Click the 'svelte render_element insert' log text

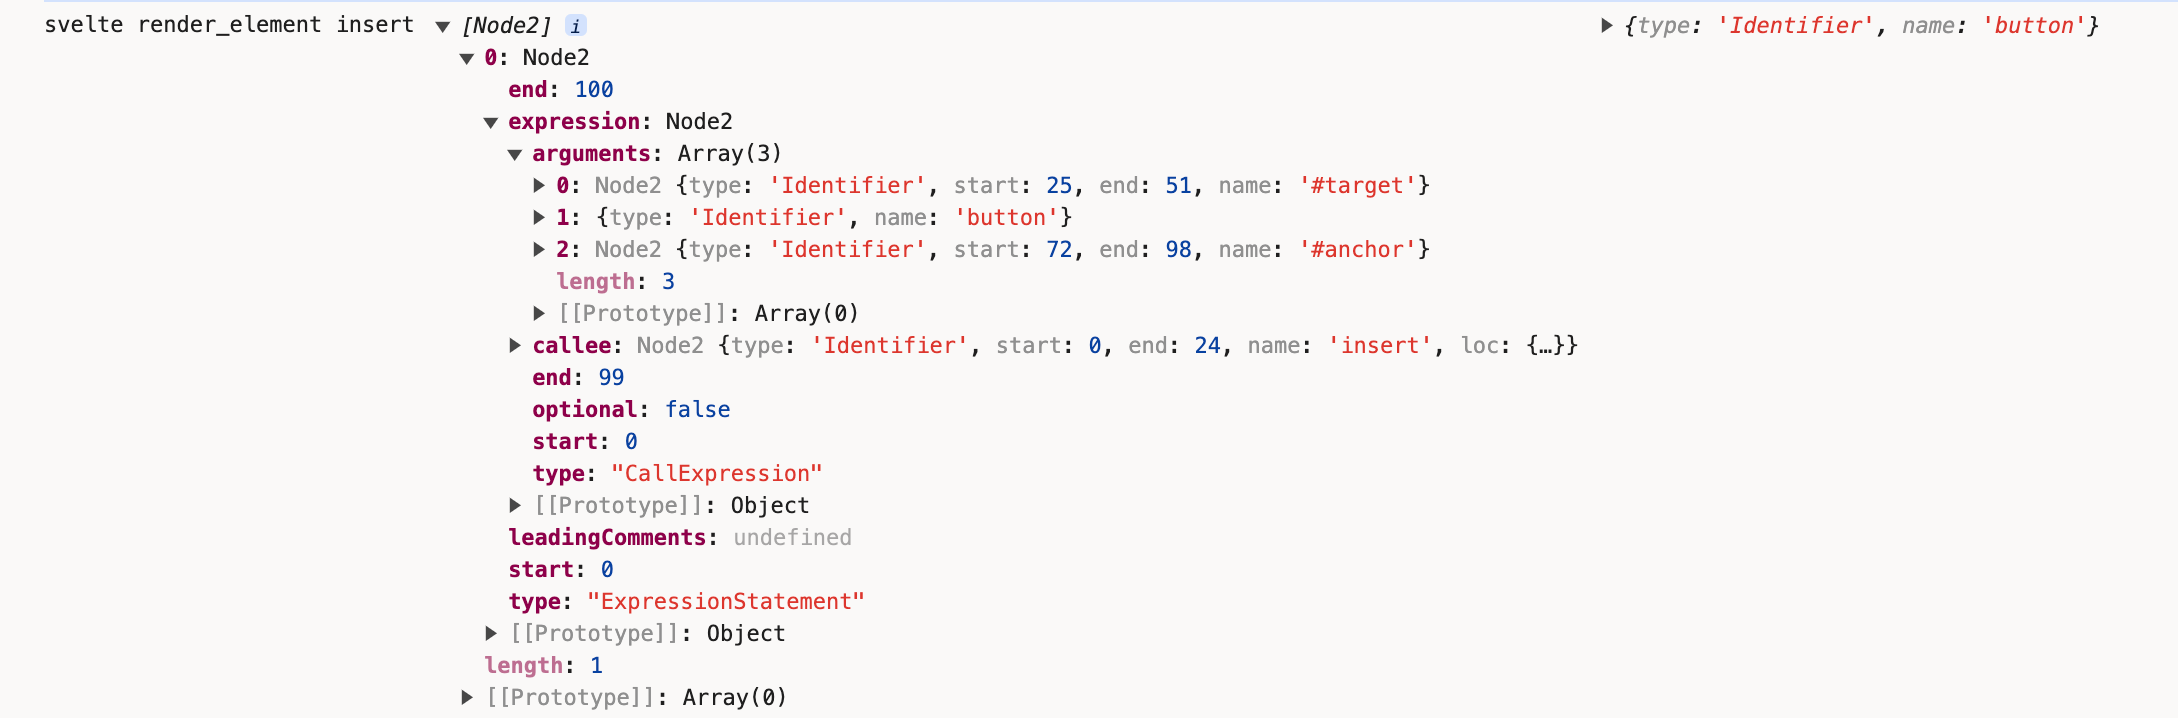click(229, 25)
